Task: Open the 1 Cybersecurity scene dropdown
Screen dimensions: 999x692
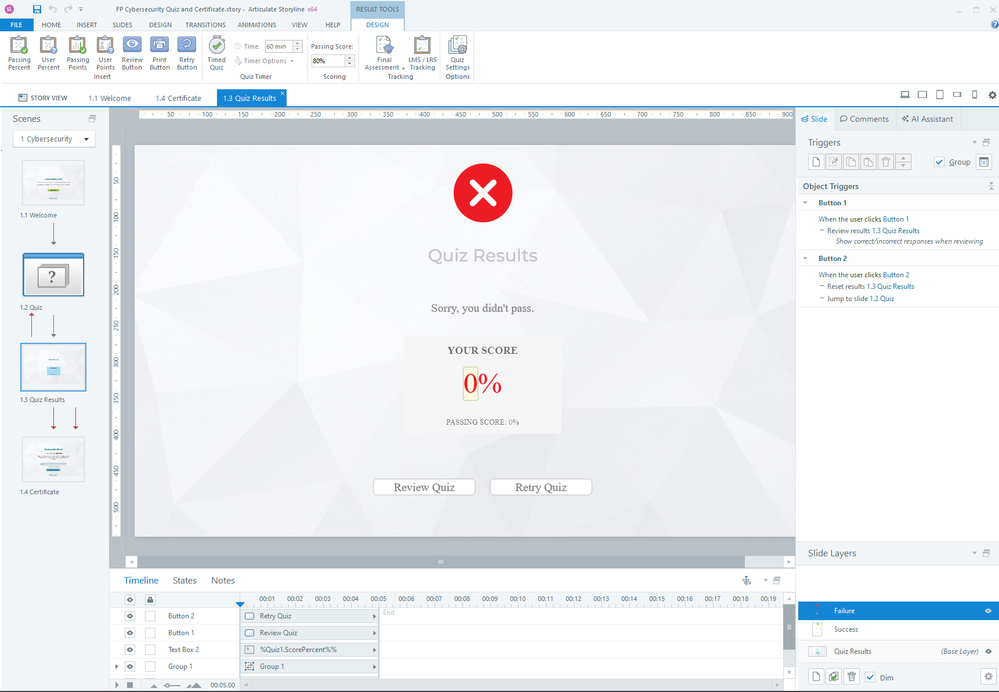Action: tap(54, 139)
